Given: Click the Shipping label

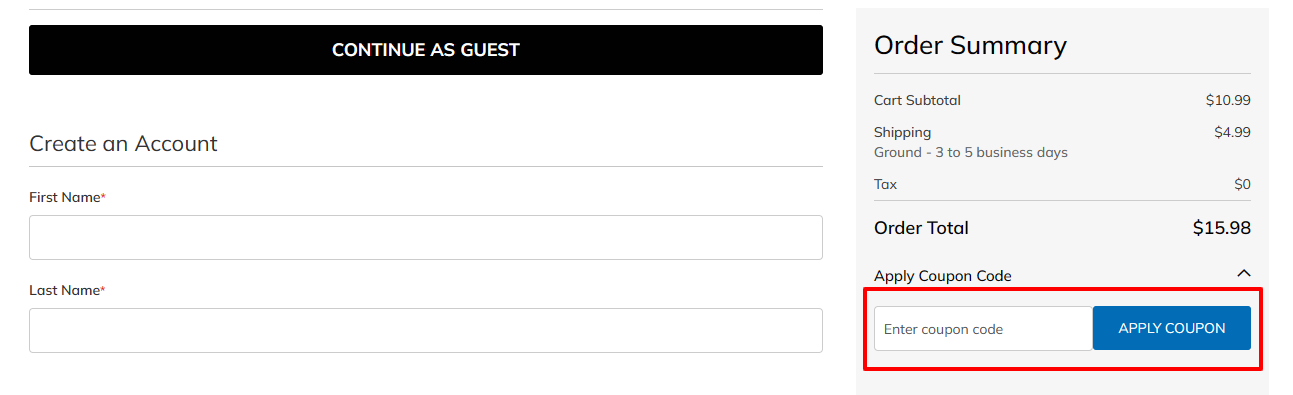Looking at the screenshot, I should [902, 132].
